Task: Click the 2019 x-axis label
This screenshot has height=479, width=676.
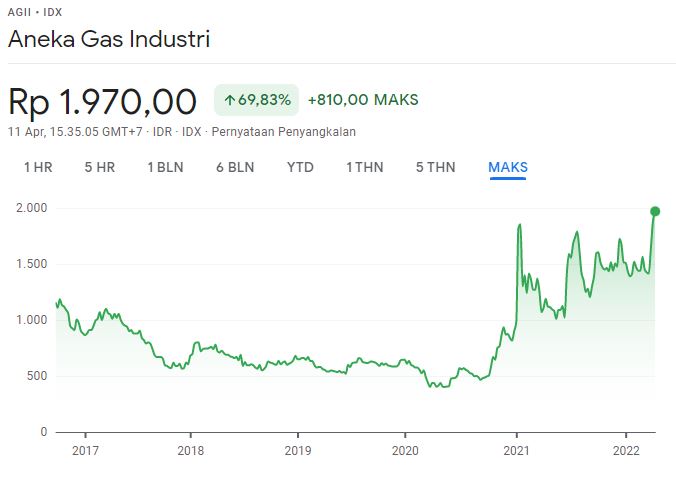Action: tap(297, 451)
